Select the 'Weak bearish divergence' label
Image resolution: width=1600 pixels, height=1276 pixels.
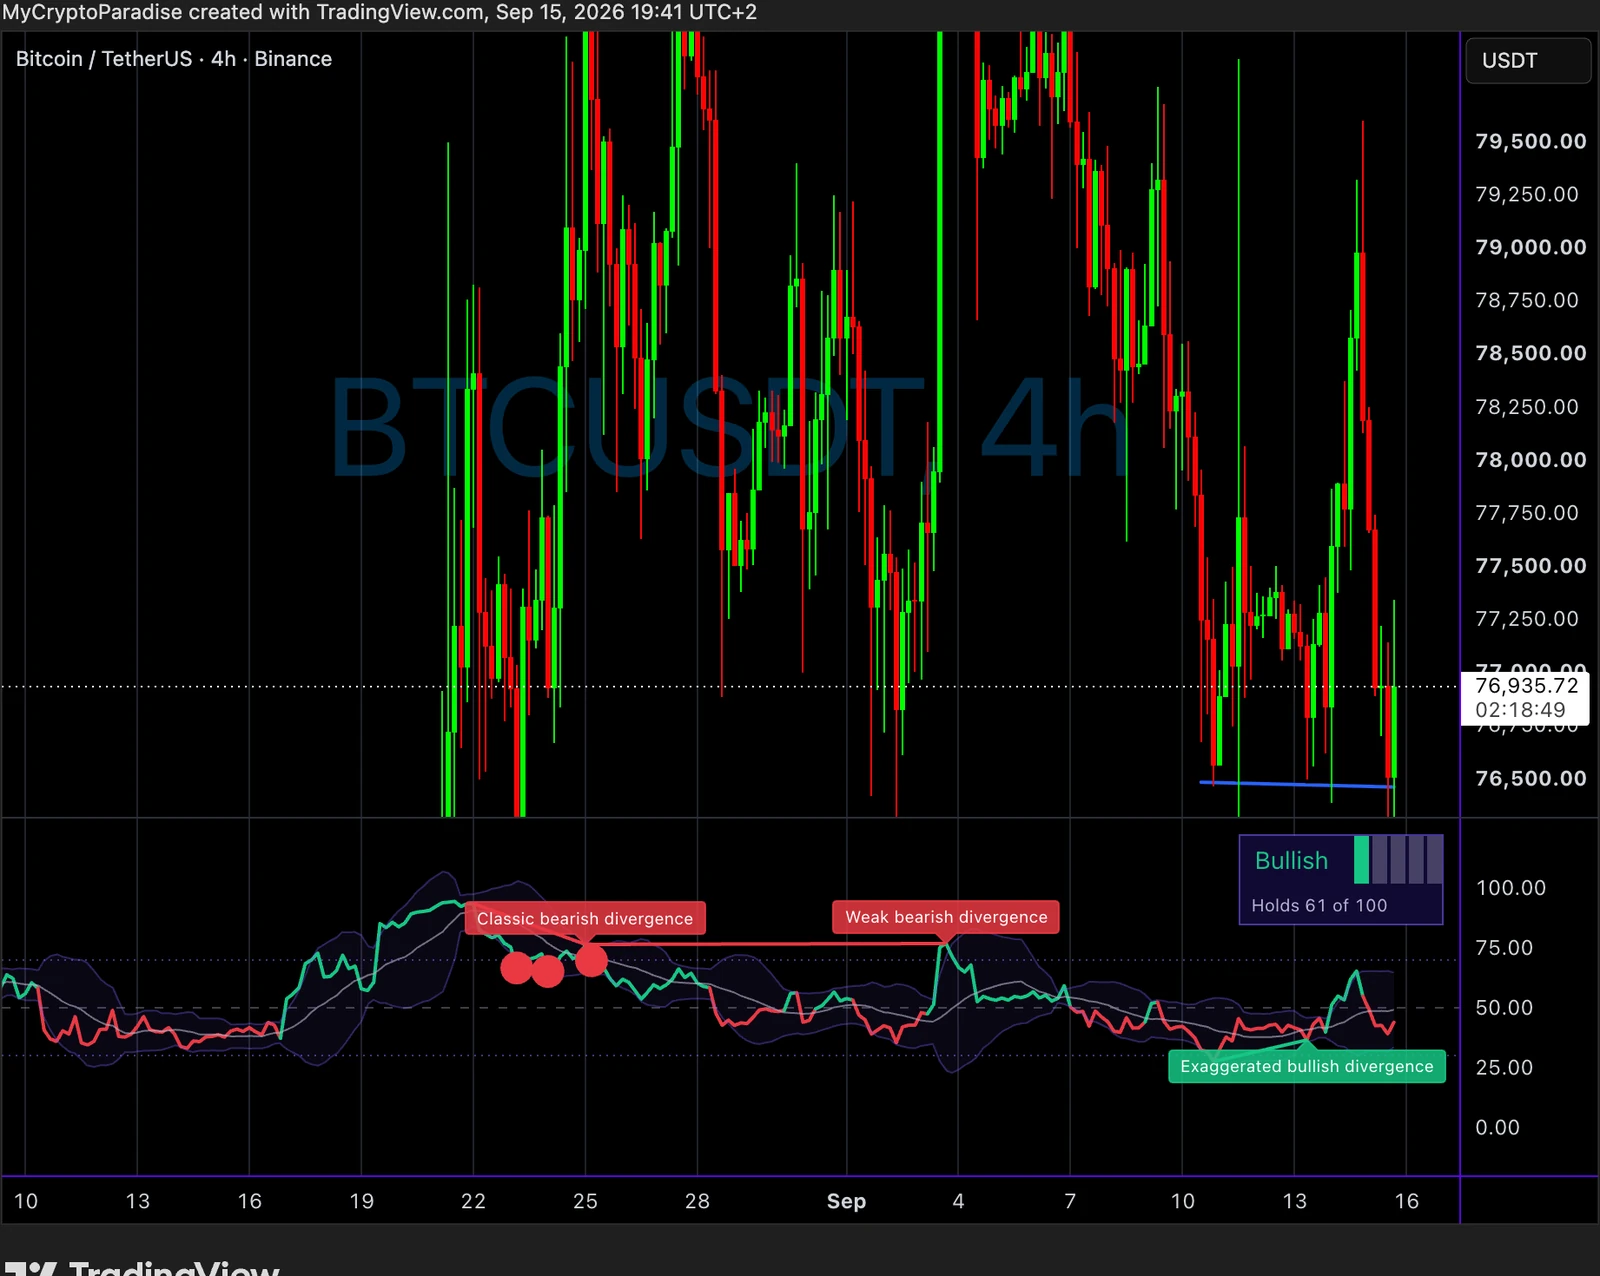946,917
